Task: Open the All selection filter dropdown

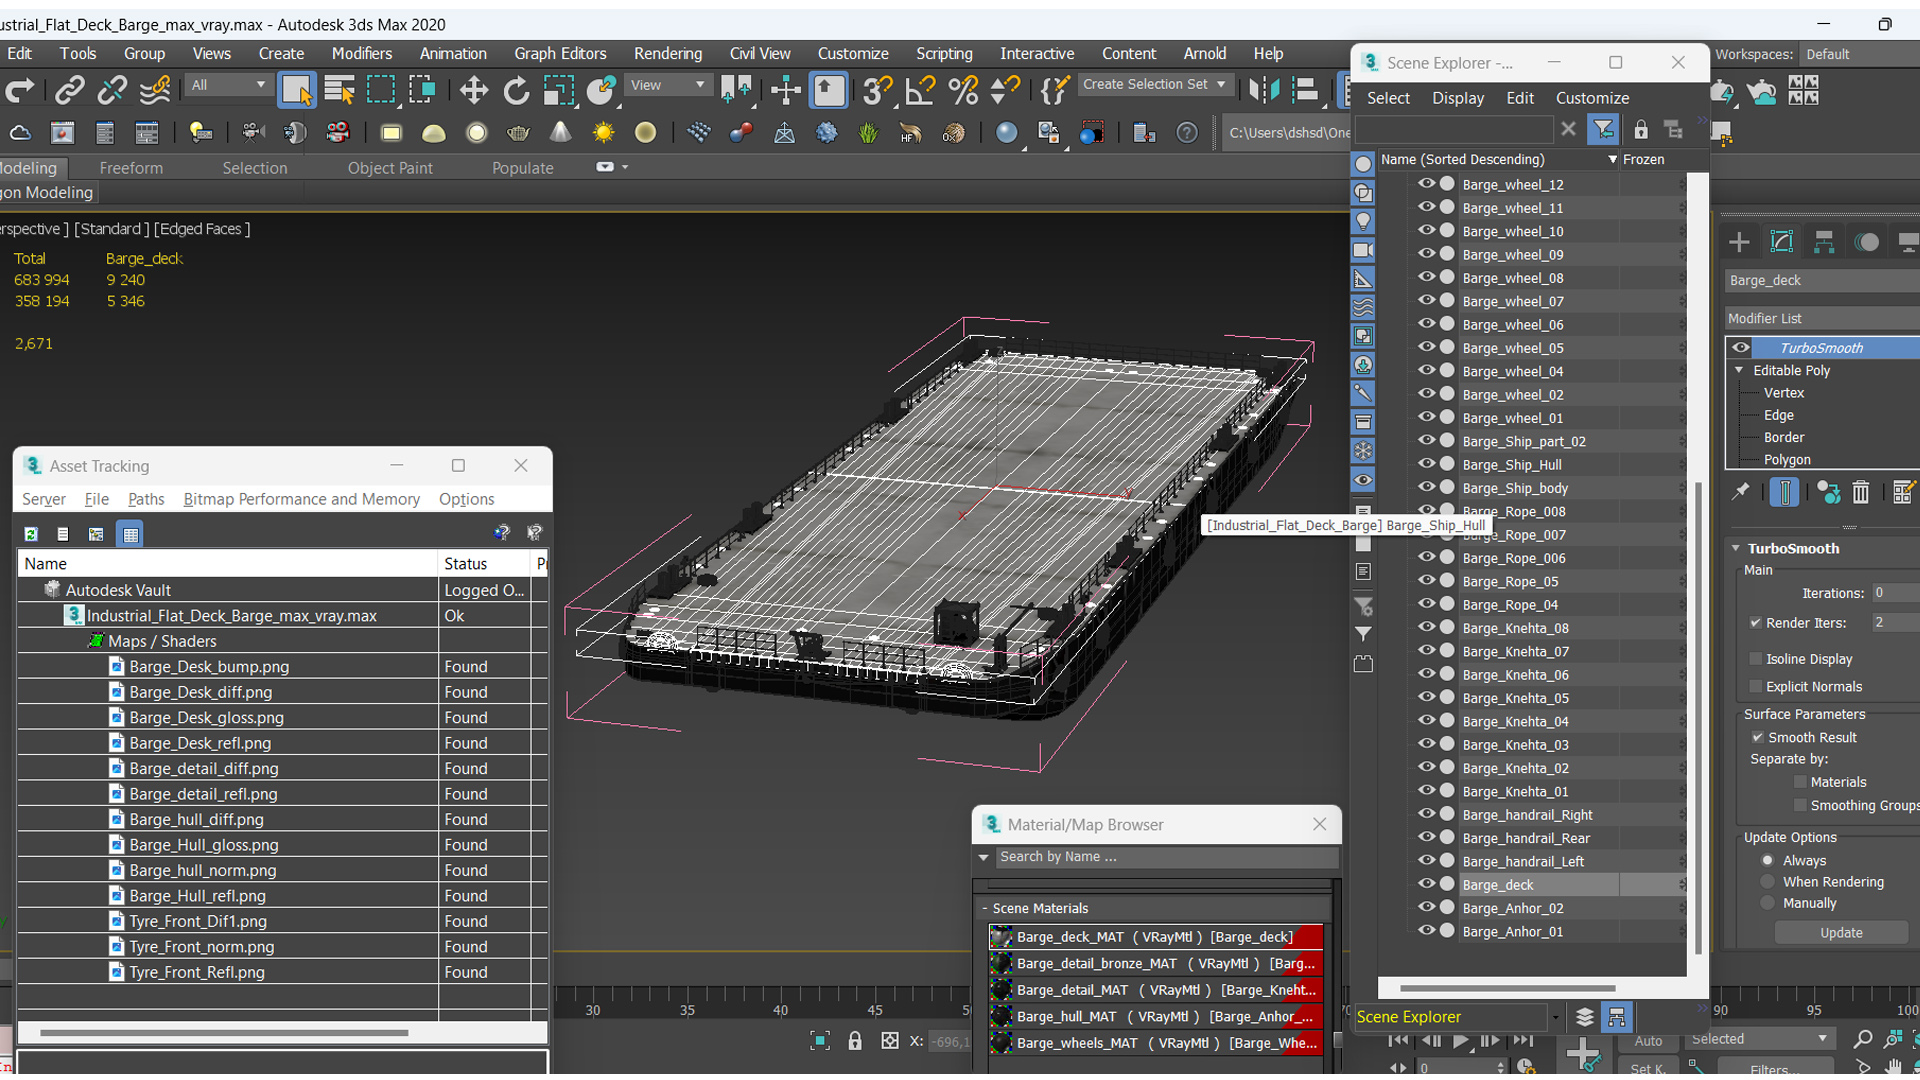Action: [x=229, y=85]
